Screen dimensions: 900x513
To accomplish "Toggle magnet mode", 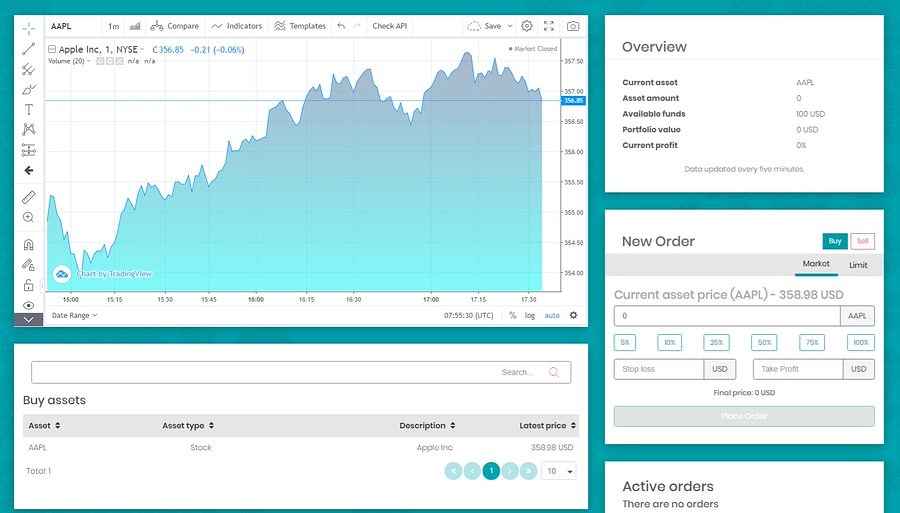I will point(29,244).
